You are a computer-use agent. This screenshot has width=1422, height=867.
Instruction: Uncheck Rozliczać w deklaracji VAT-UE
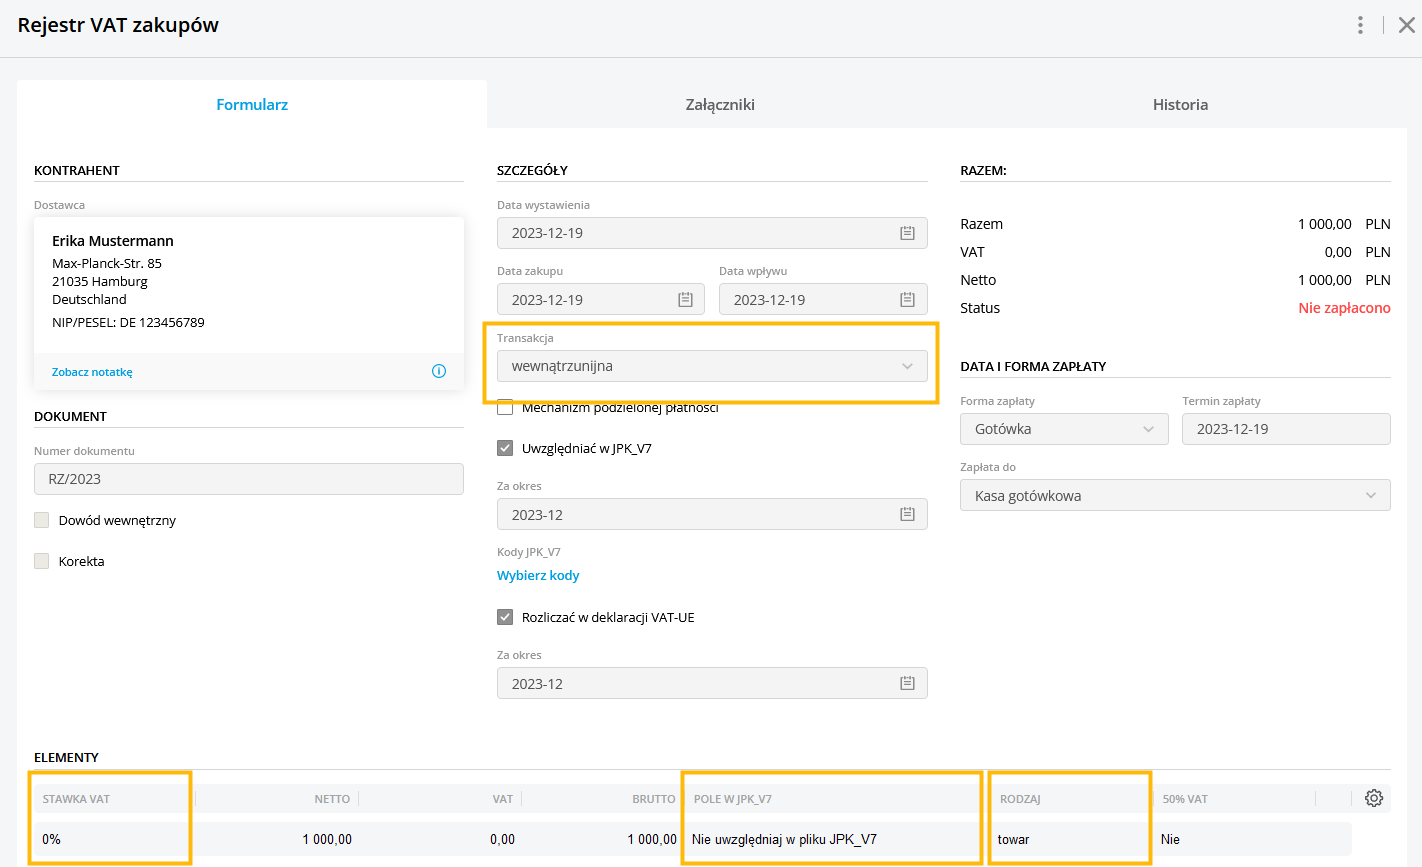(505, 617)
